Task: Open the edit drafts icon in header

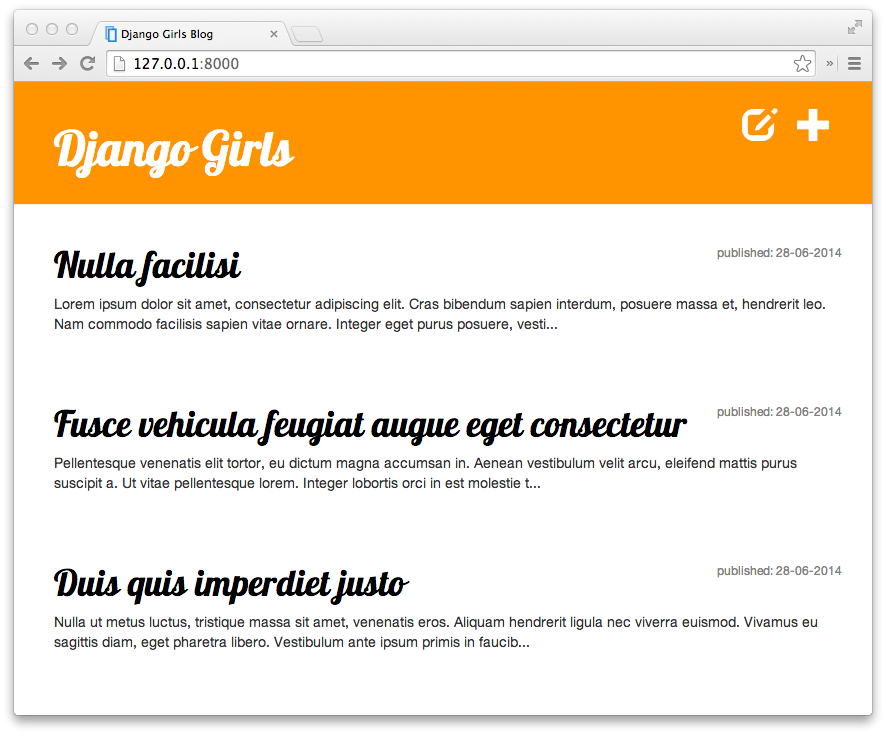Action: coord(759,125)
